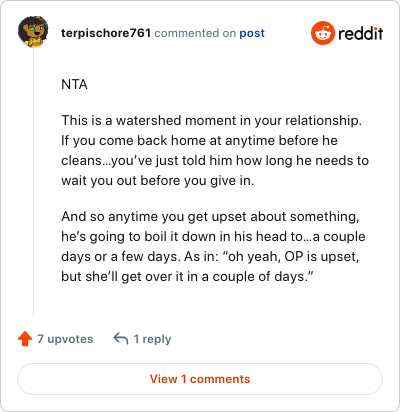Click the "NTA" verdict text
Image resolution: width=400 pixels, height=412 pixels.
coord(74,85)
